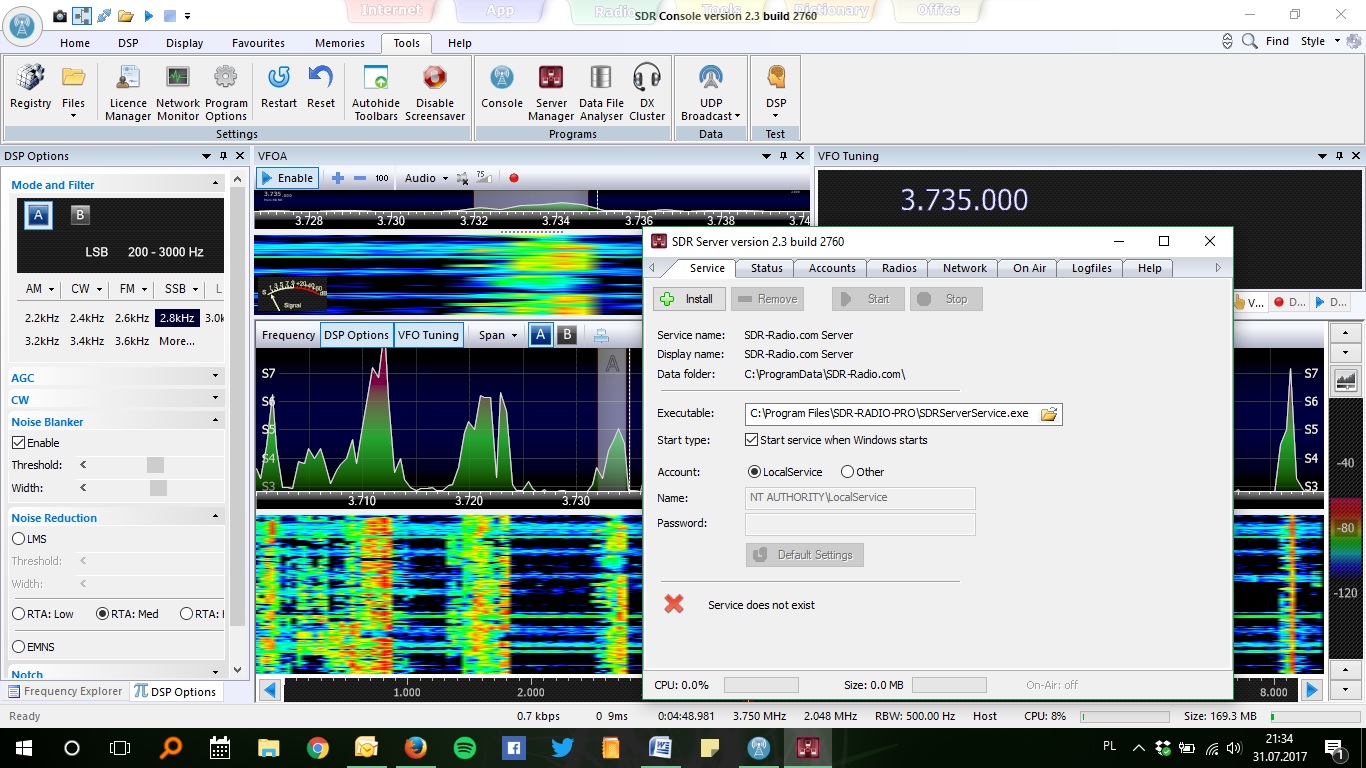Screen dimensions: 1366x768
Task: Uncheck Start service when Windows starts
Action: point(752,440)
